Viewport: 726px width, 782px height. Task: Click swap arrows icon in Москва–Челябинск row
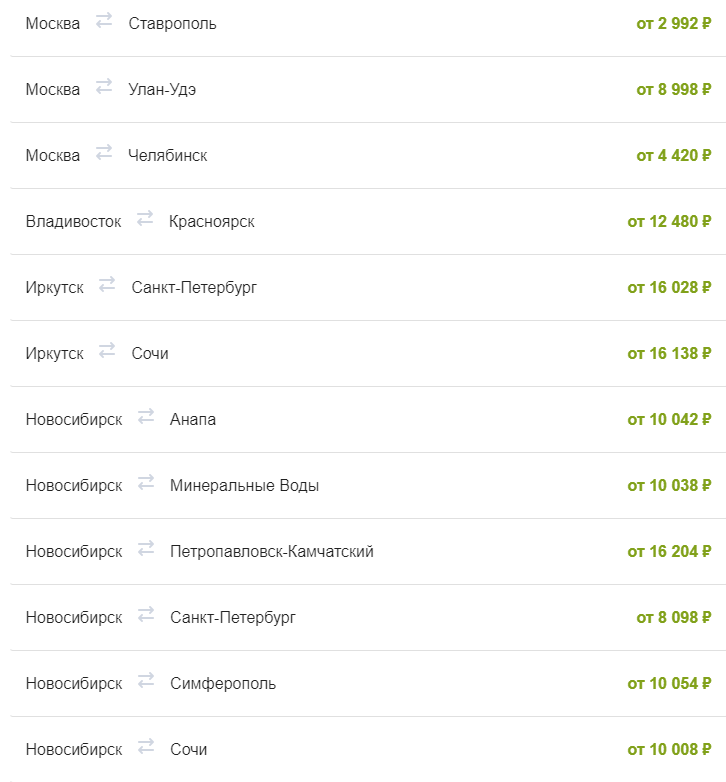coord(104,152)
